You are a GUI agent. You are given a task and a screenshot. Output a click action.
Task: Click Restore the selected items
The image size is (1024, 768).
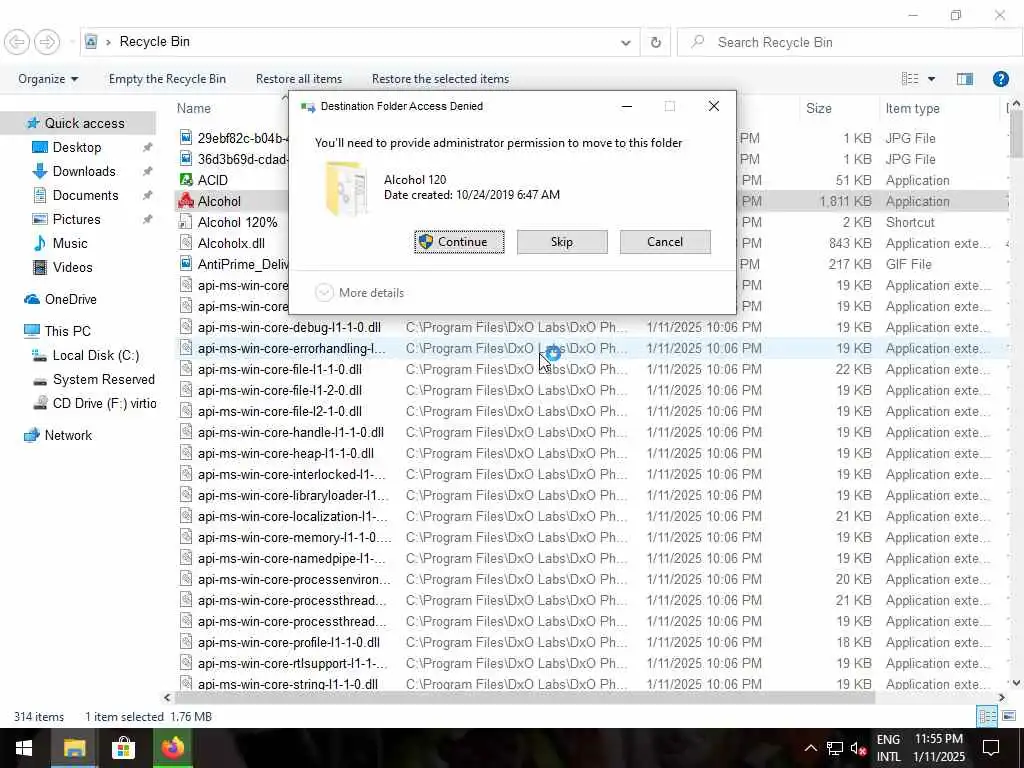[440, 79]
